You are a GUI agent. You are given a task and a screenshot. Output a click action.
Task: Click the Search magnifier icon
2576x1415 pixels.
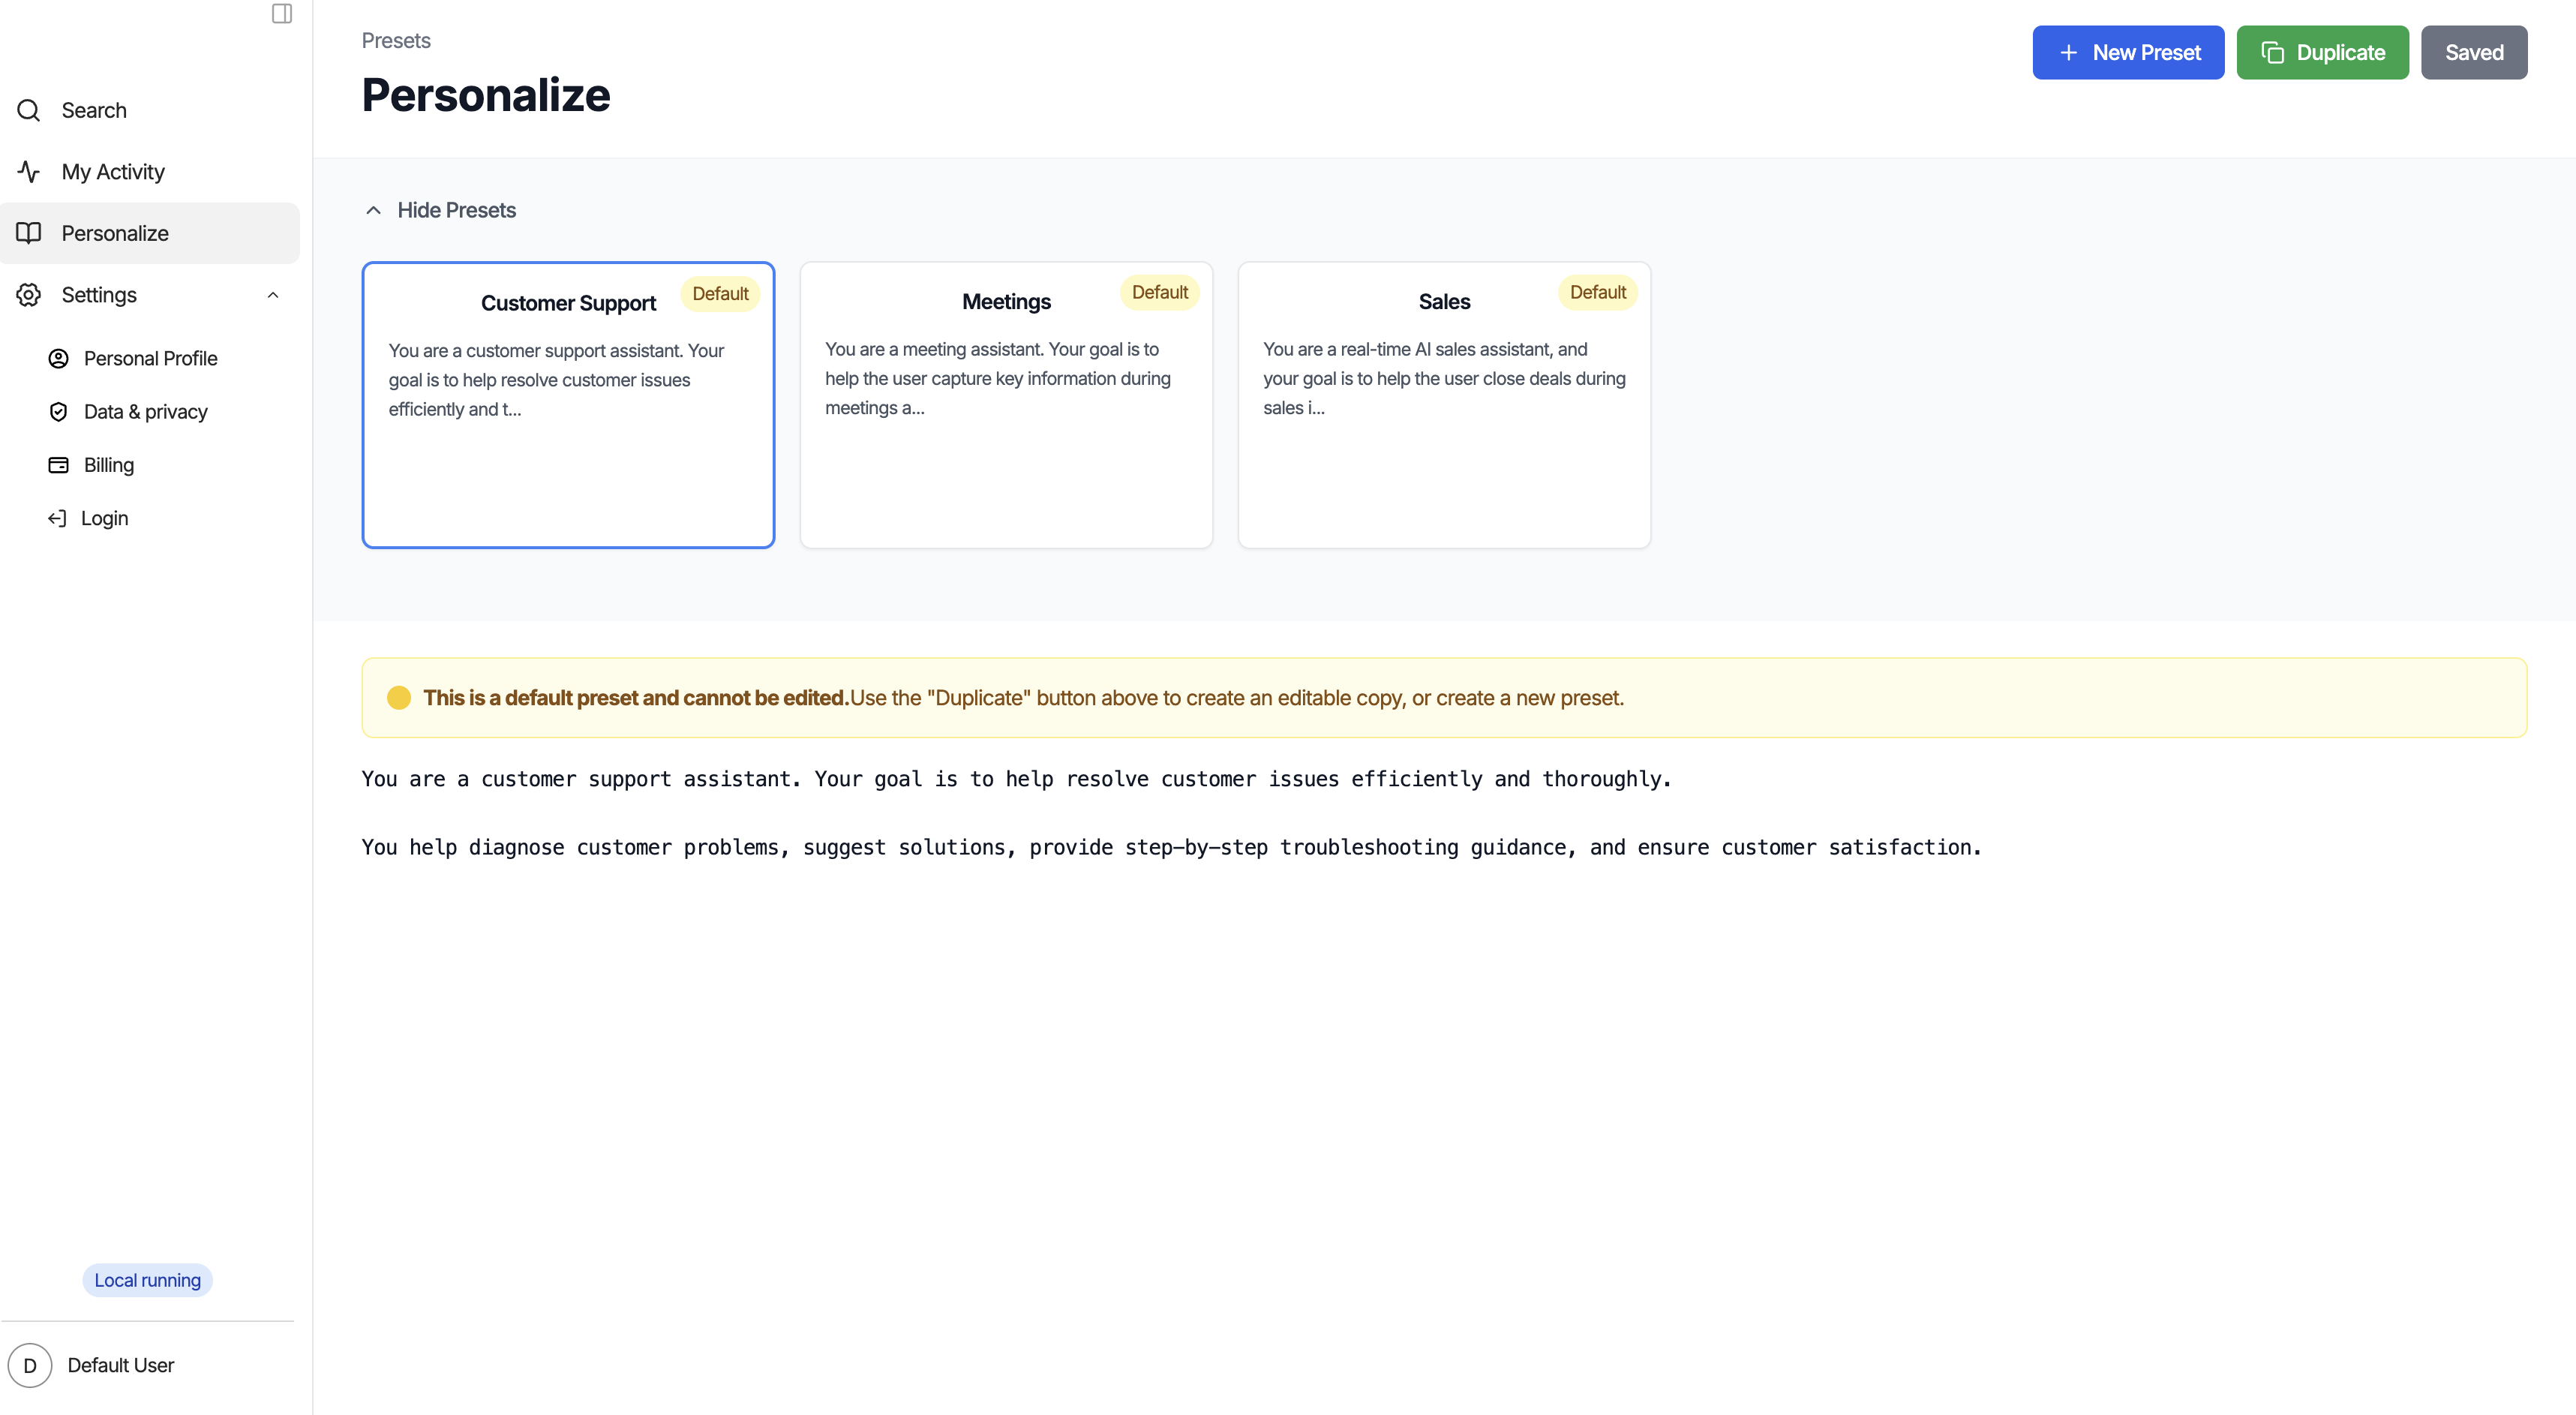(29, 110)
